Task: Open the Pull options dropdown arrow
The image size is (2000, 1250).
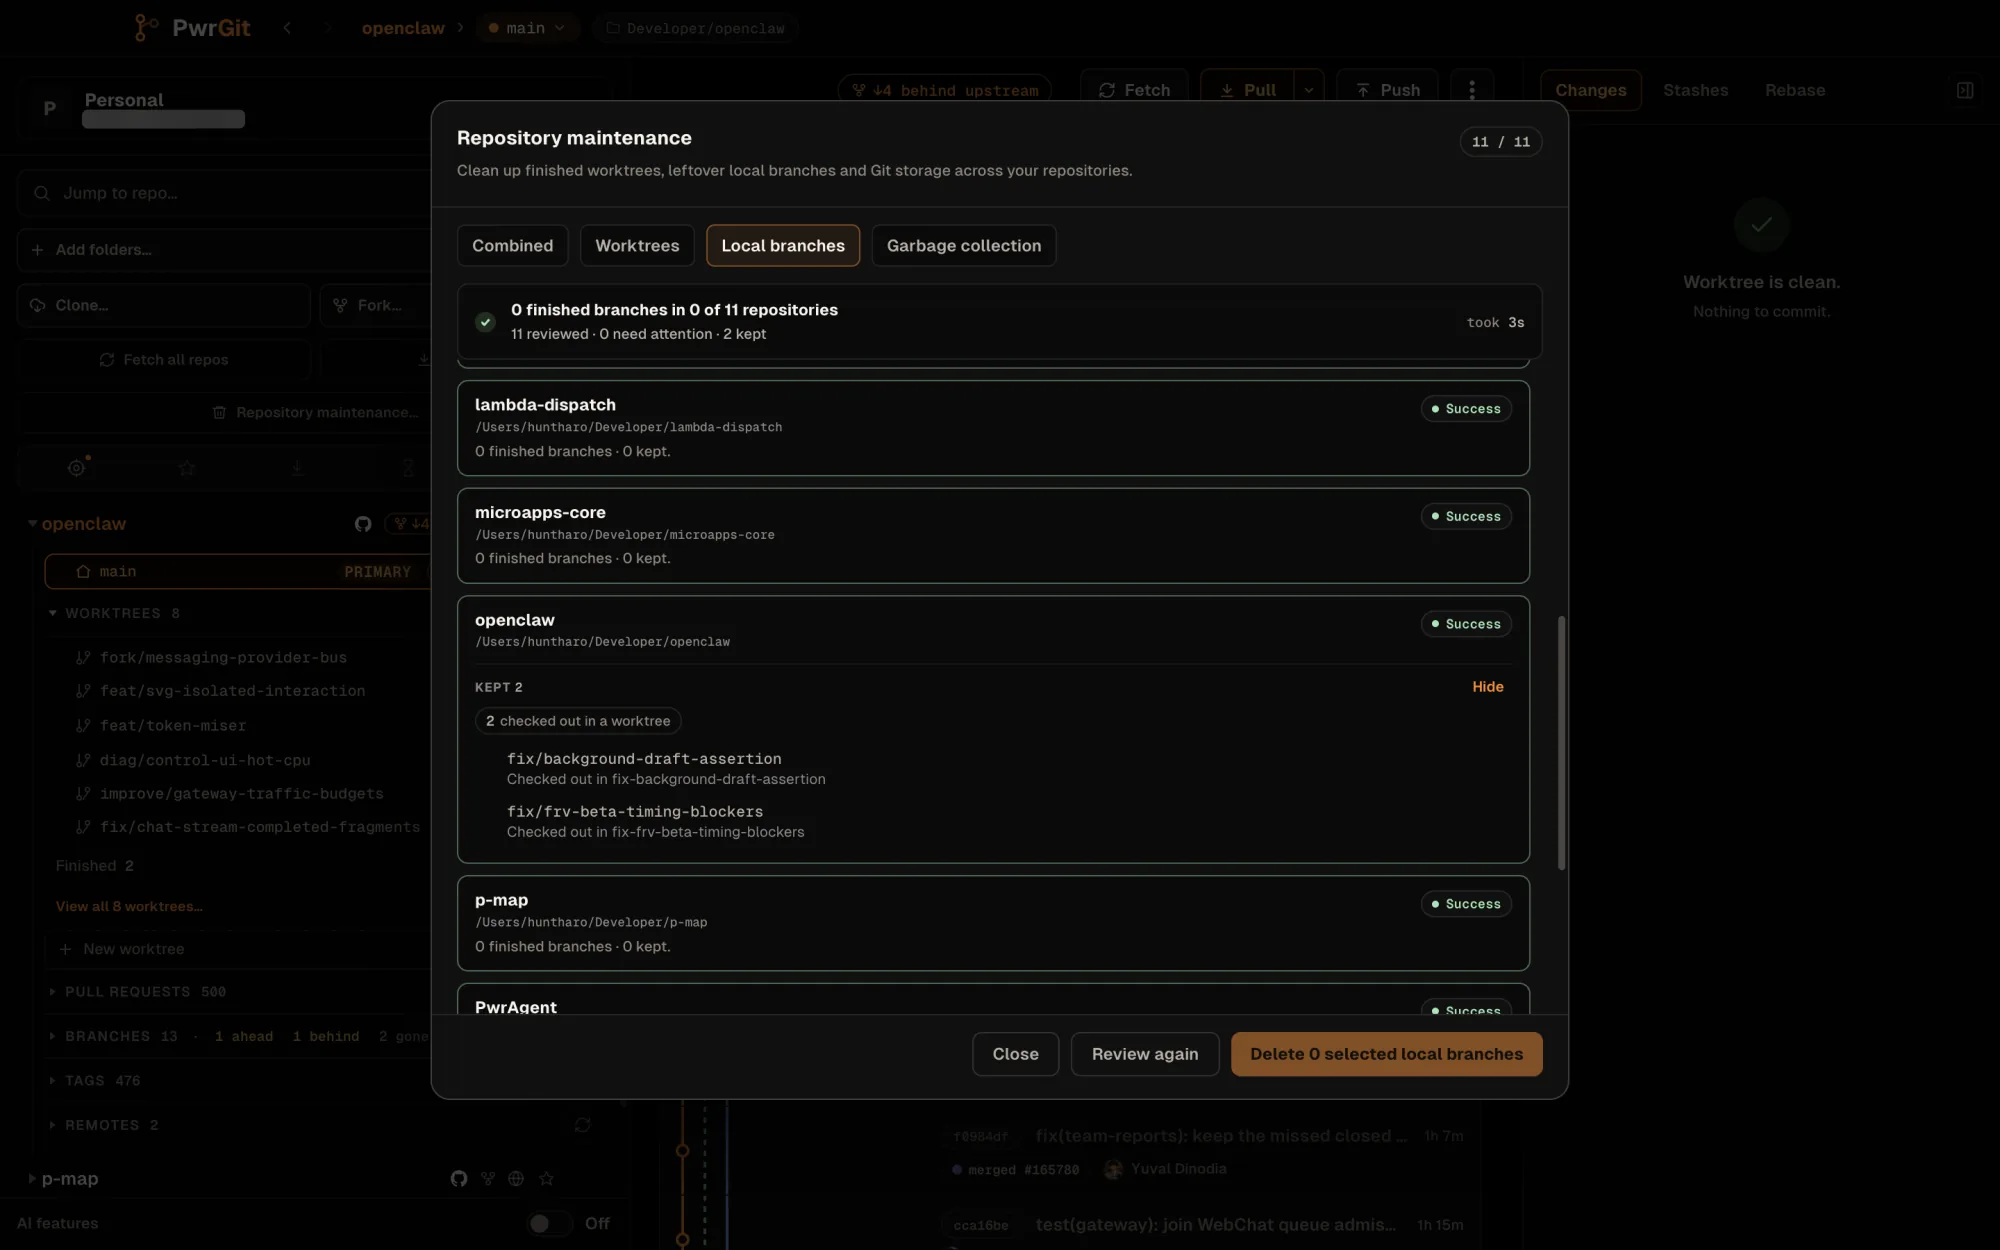Action: (x=1309, y=90)
